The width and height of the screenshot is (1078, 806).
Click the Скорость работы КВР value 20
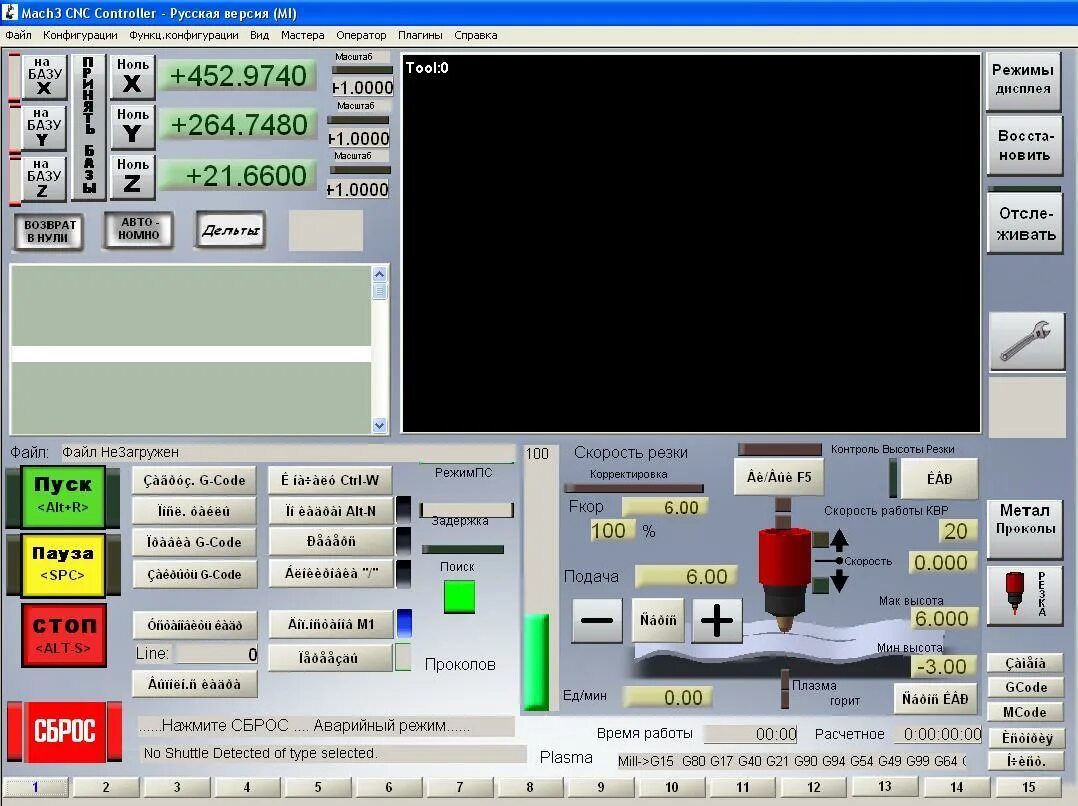956,531
